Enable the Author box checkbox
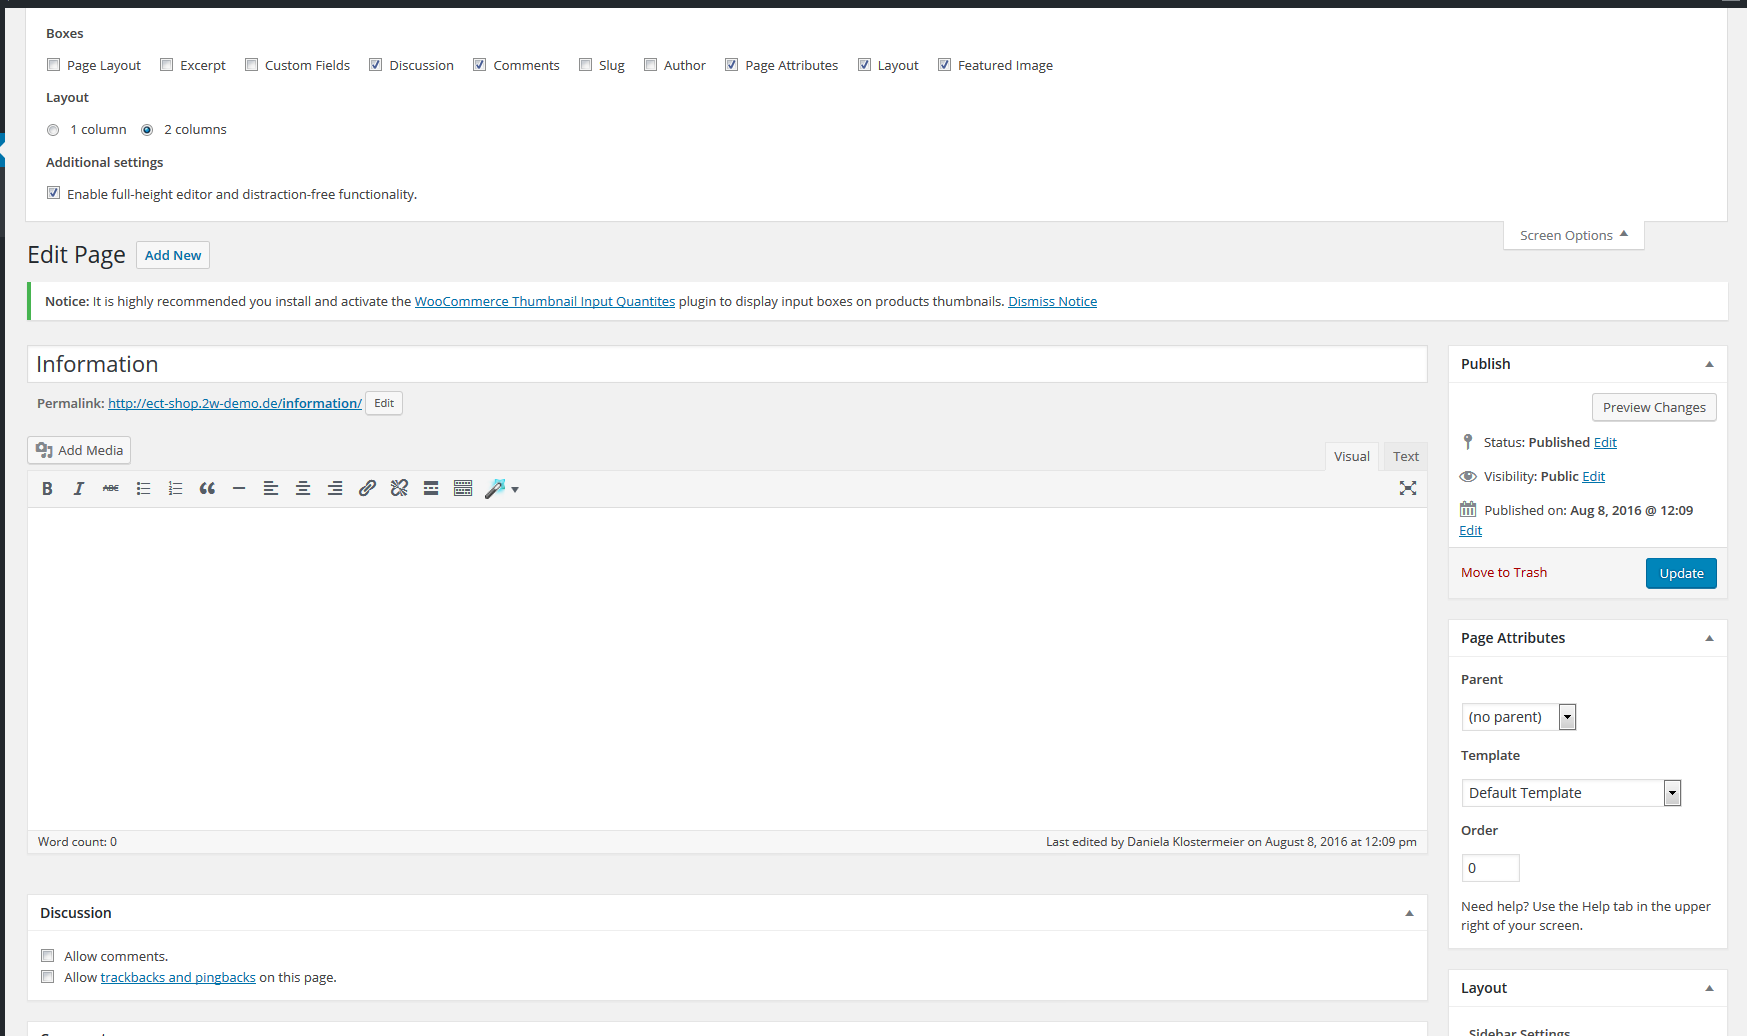1747x1036 pixels. pos(651,65)
